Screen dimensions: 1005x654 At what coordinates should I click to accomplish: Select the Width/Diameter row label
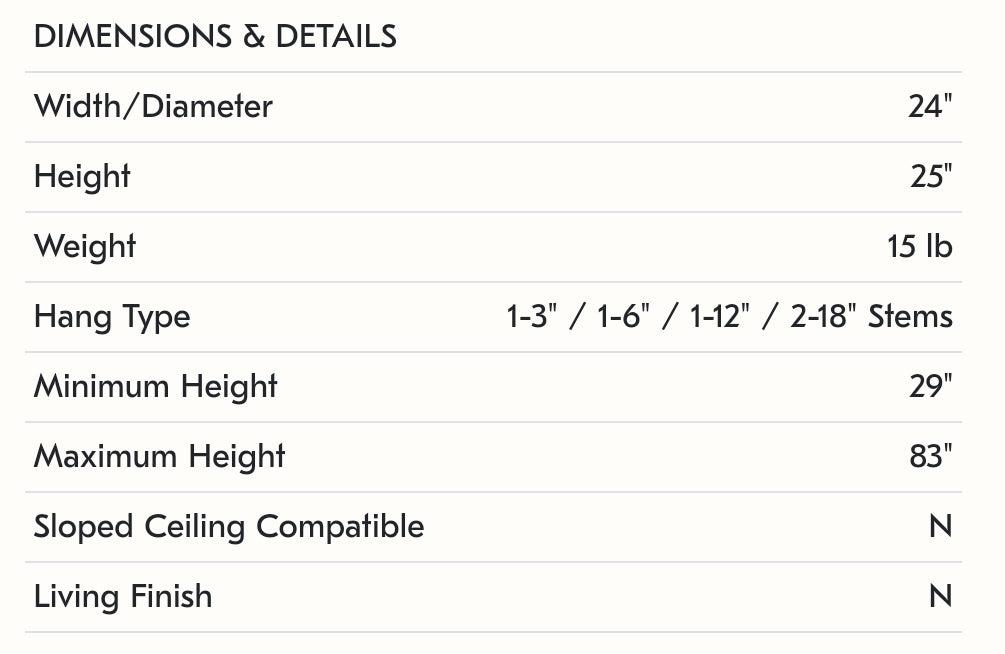[x=153, y=106]
